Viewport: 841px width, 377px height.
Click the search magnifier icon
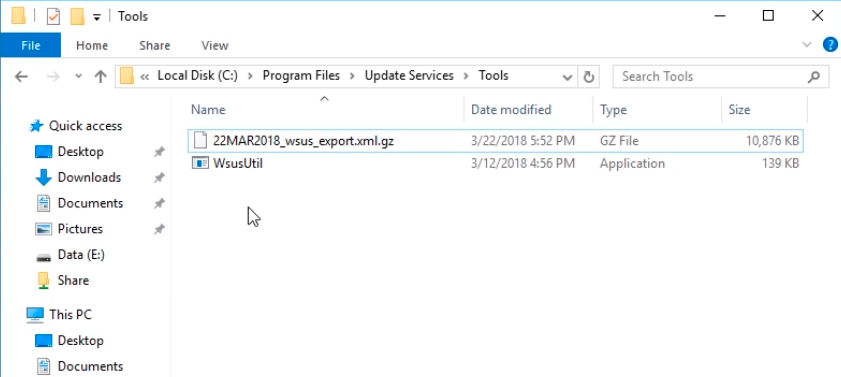click(814, 77)
